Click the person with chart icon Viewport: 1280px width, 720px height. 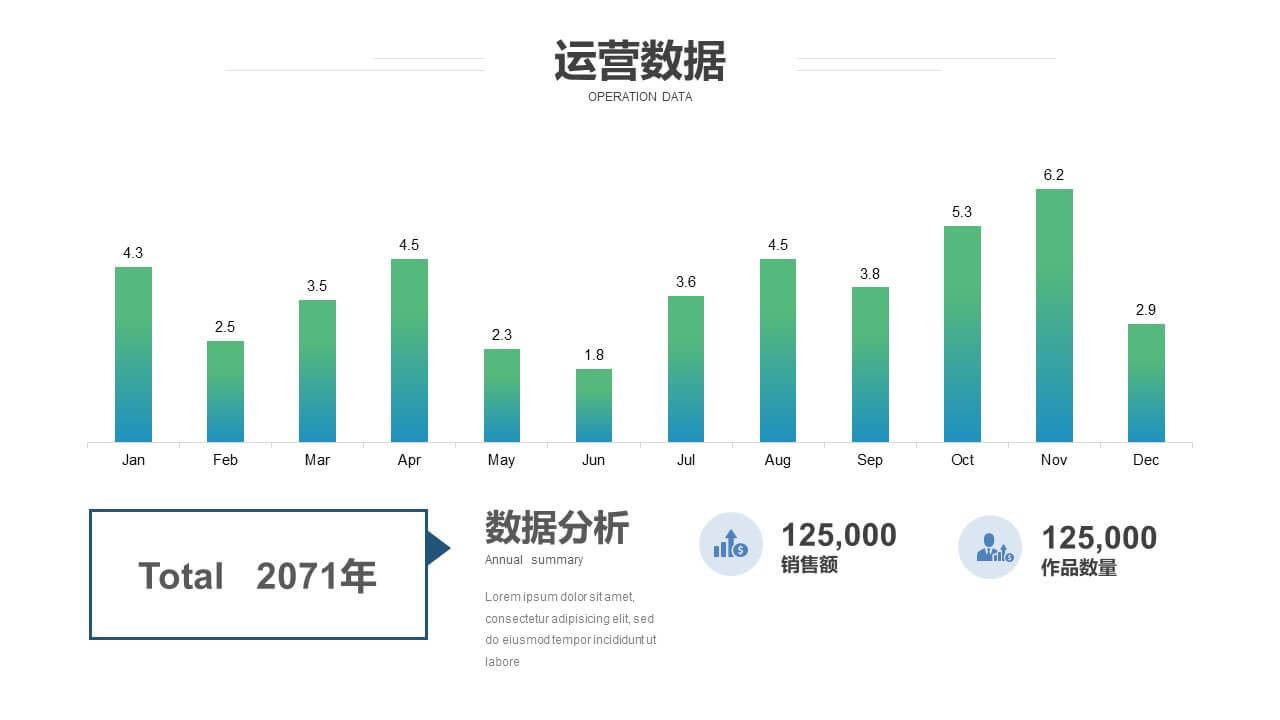pos(990,548)
